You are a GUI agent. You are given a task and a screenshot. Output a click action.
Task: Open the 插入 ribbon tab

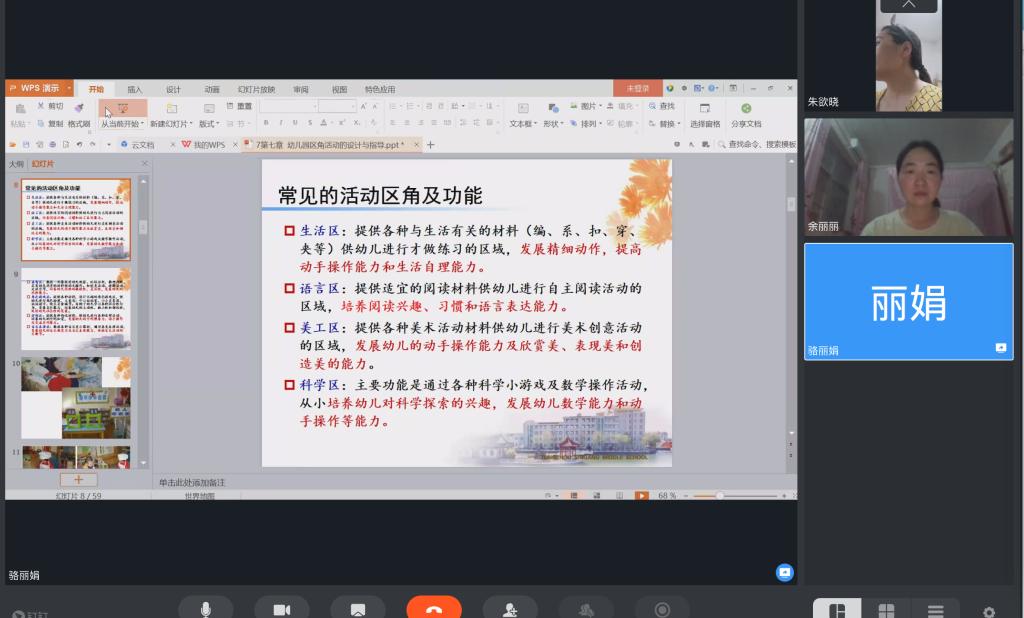point(134,89)
